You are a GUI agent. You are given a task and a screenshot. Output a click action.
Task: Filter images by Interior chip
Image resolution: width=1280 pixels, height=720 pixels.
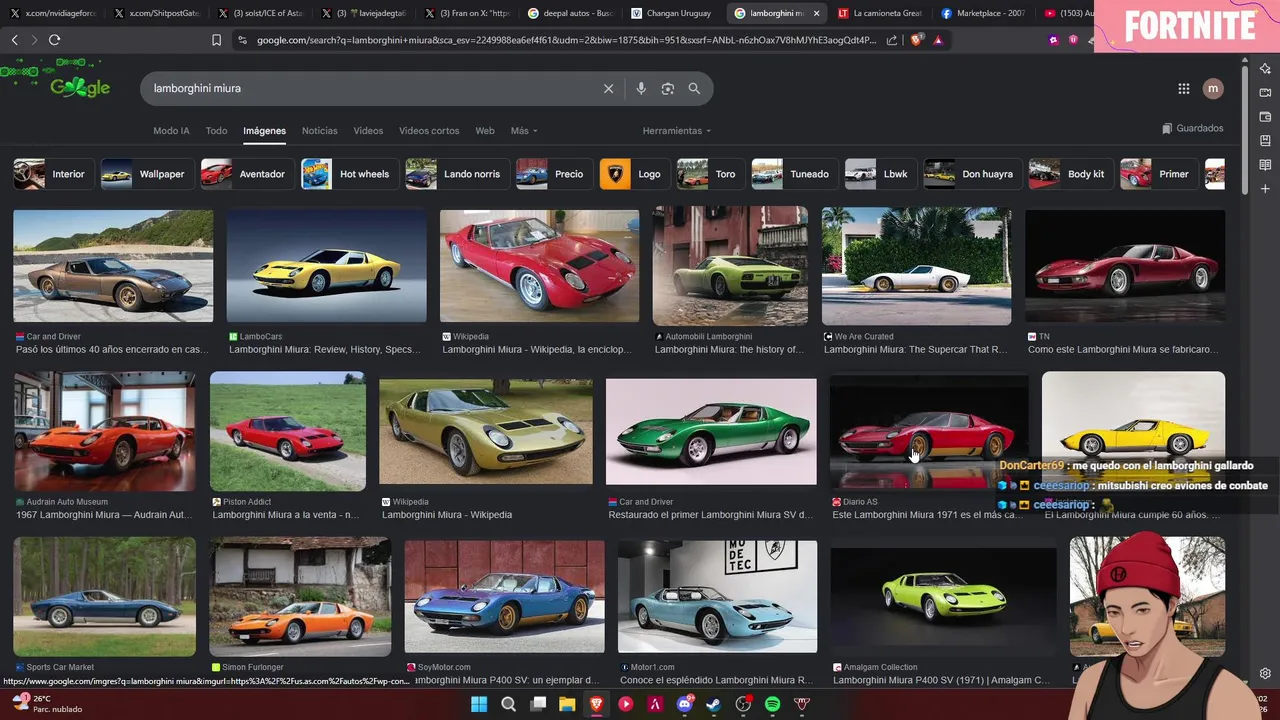pos(52,174)
